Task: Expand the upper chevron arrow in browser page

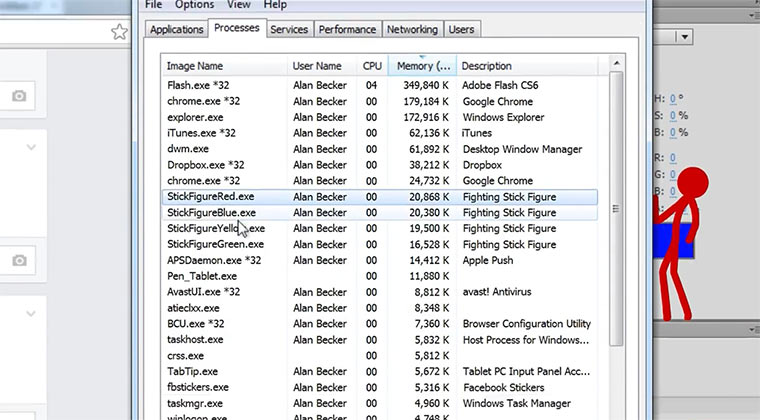Action: [x=30, y=148]
